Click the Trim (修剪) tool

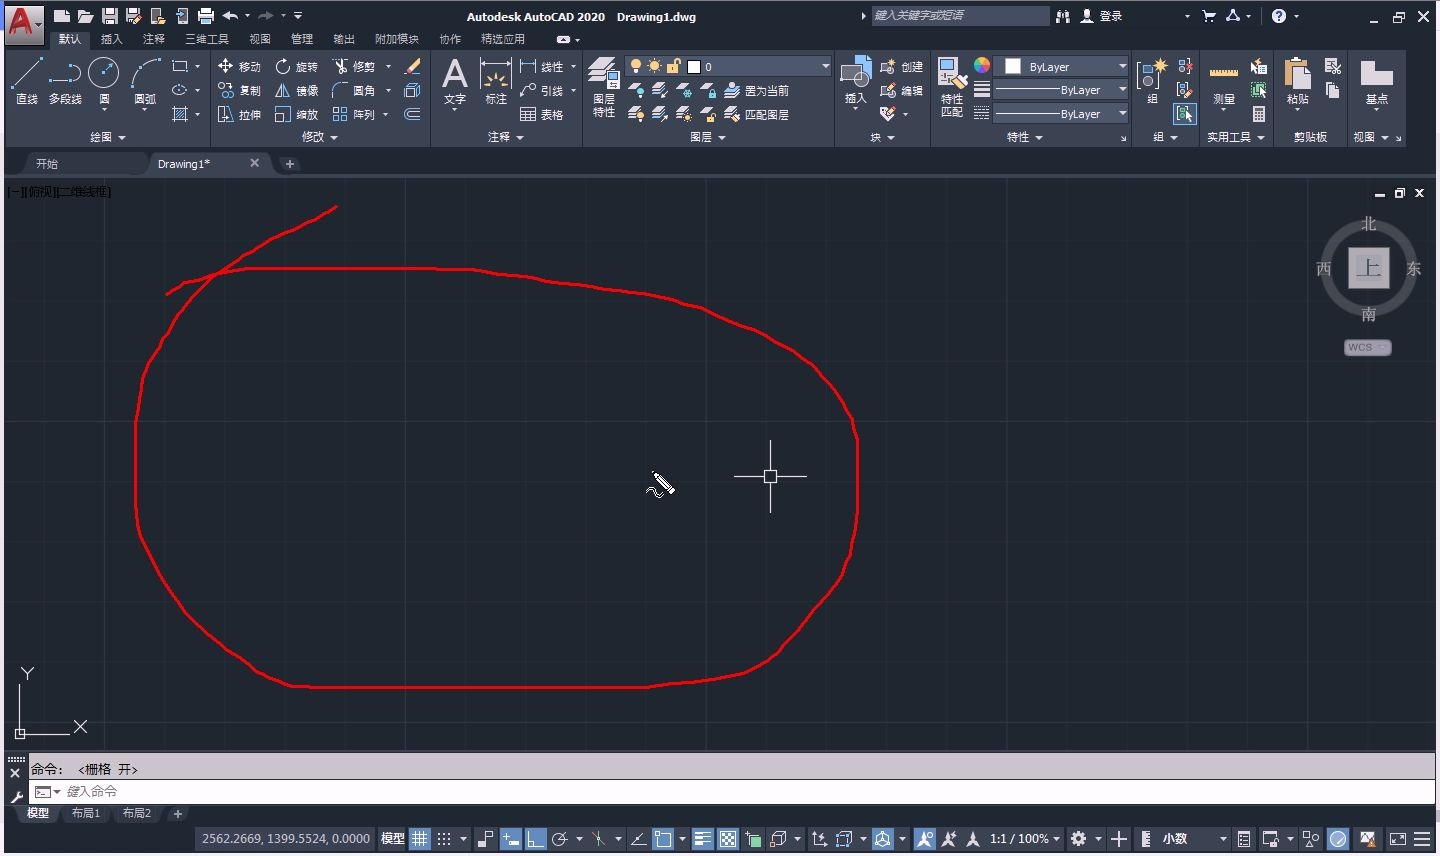(354, 66)
